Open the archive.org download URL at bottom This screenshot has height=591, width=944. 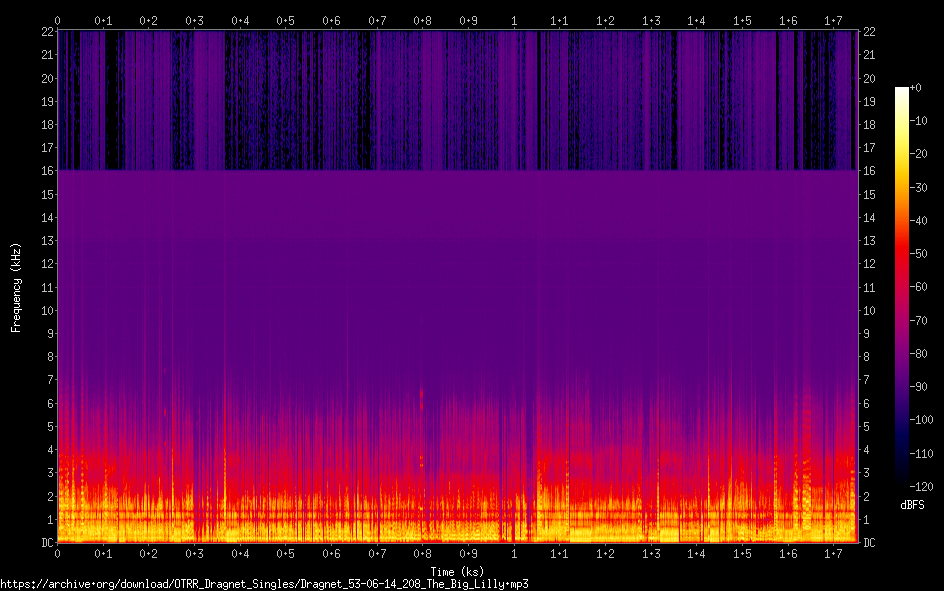264,583
